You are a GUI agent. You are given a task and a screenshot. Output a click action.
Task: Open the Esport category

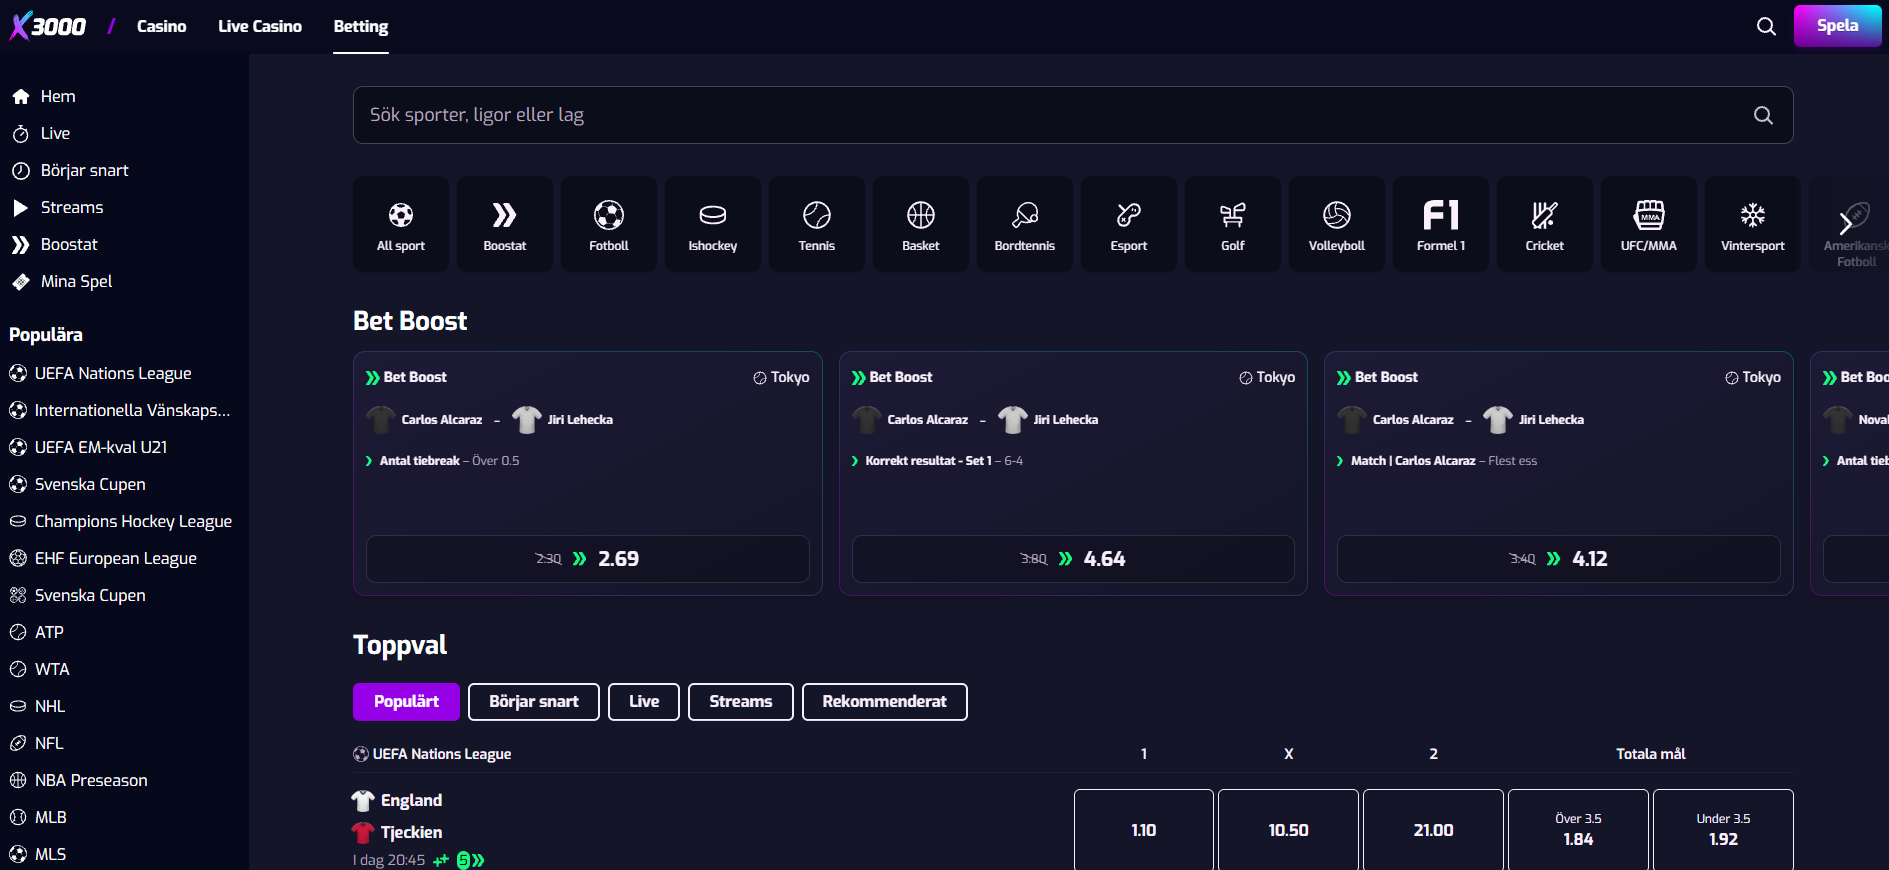tap(1129, 224)
